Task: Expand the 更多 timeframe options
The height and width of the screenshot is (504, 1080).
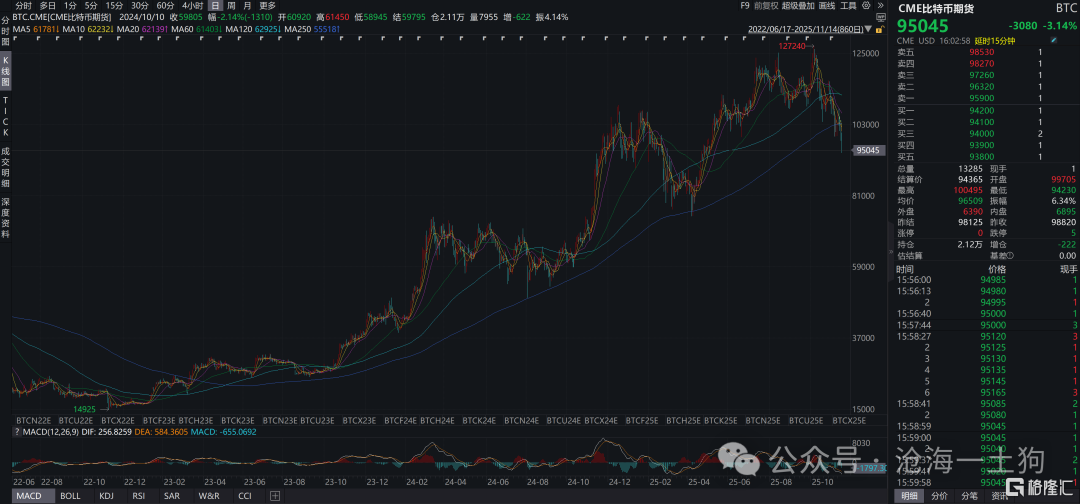Action: pyautogui.click(x=267, y=6)
